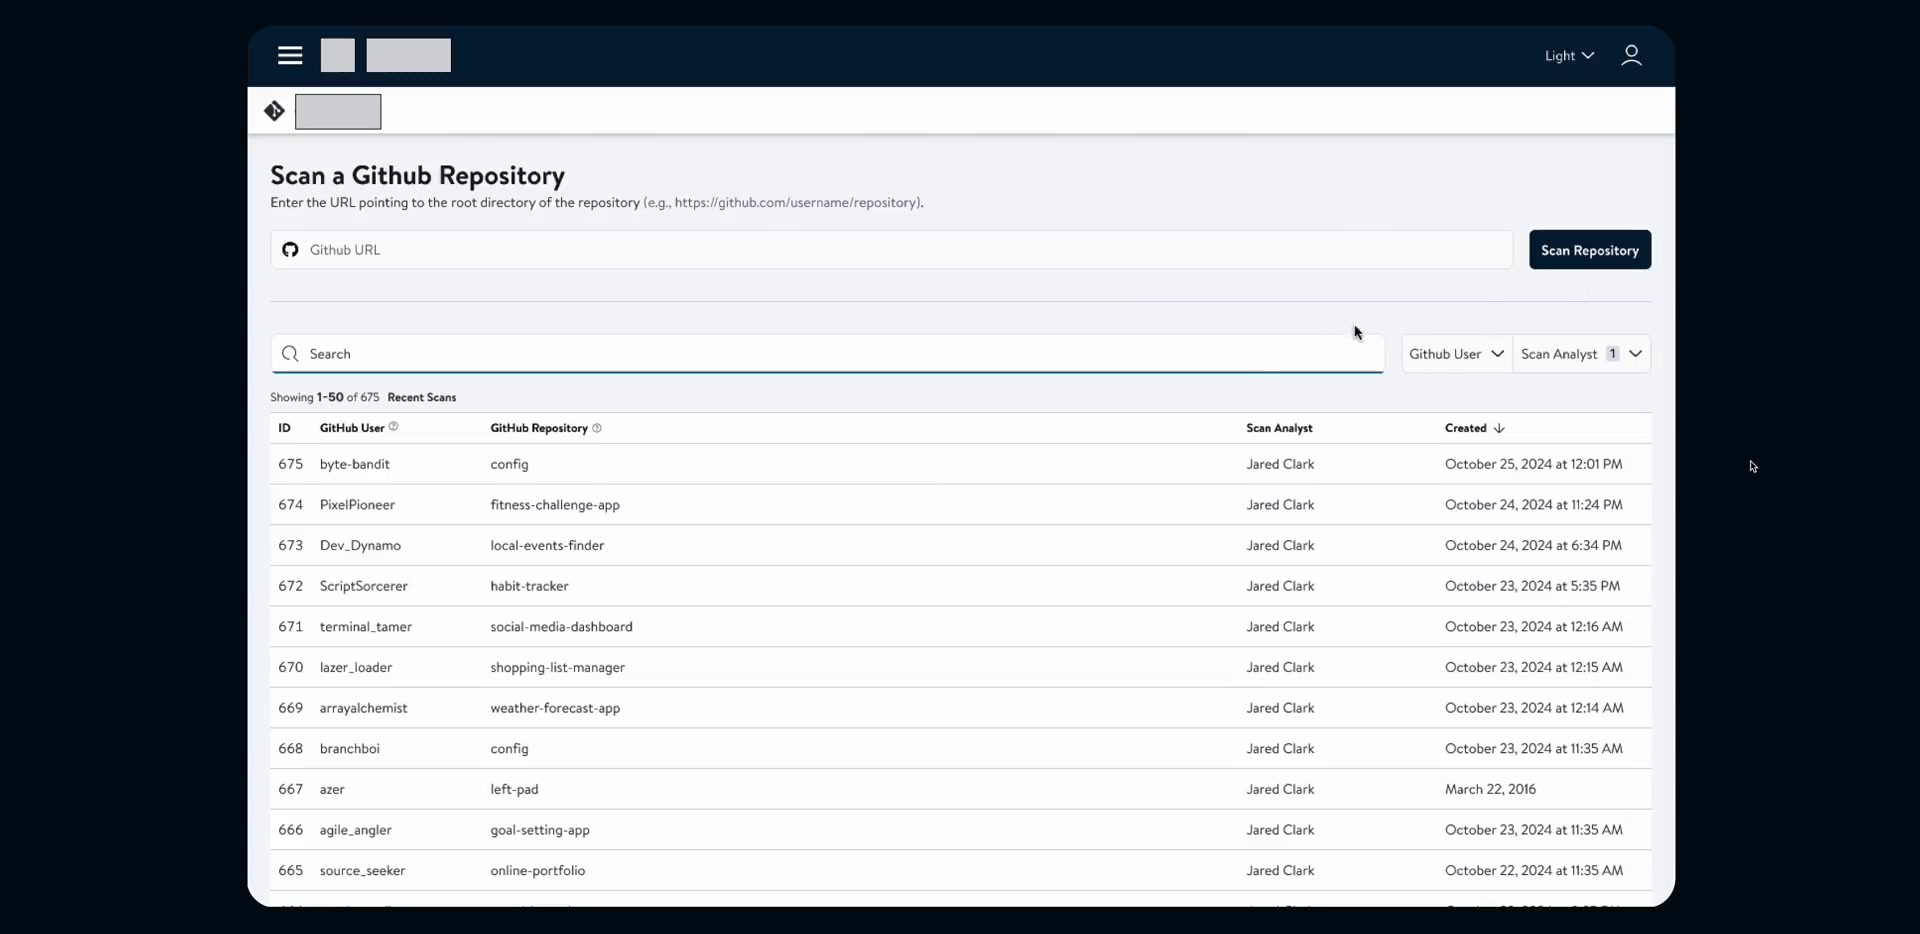Image resolution: width=1920 pixels, height=934 pixels.
Task: Click the GitHub logo in the URL field
Action: (x=290, y=250)
